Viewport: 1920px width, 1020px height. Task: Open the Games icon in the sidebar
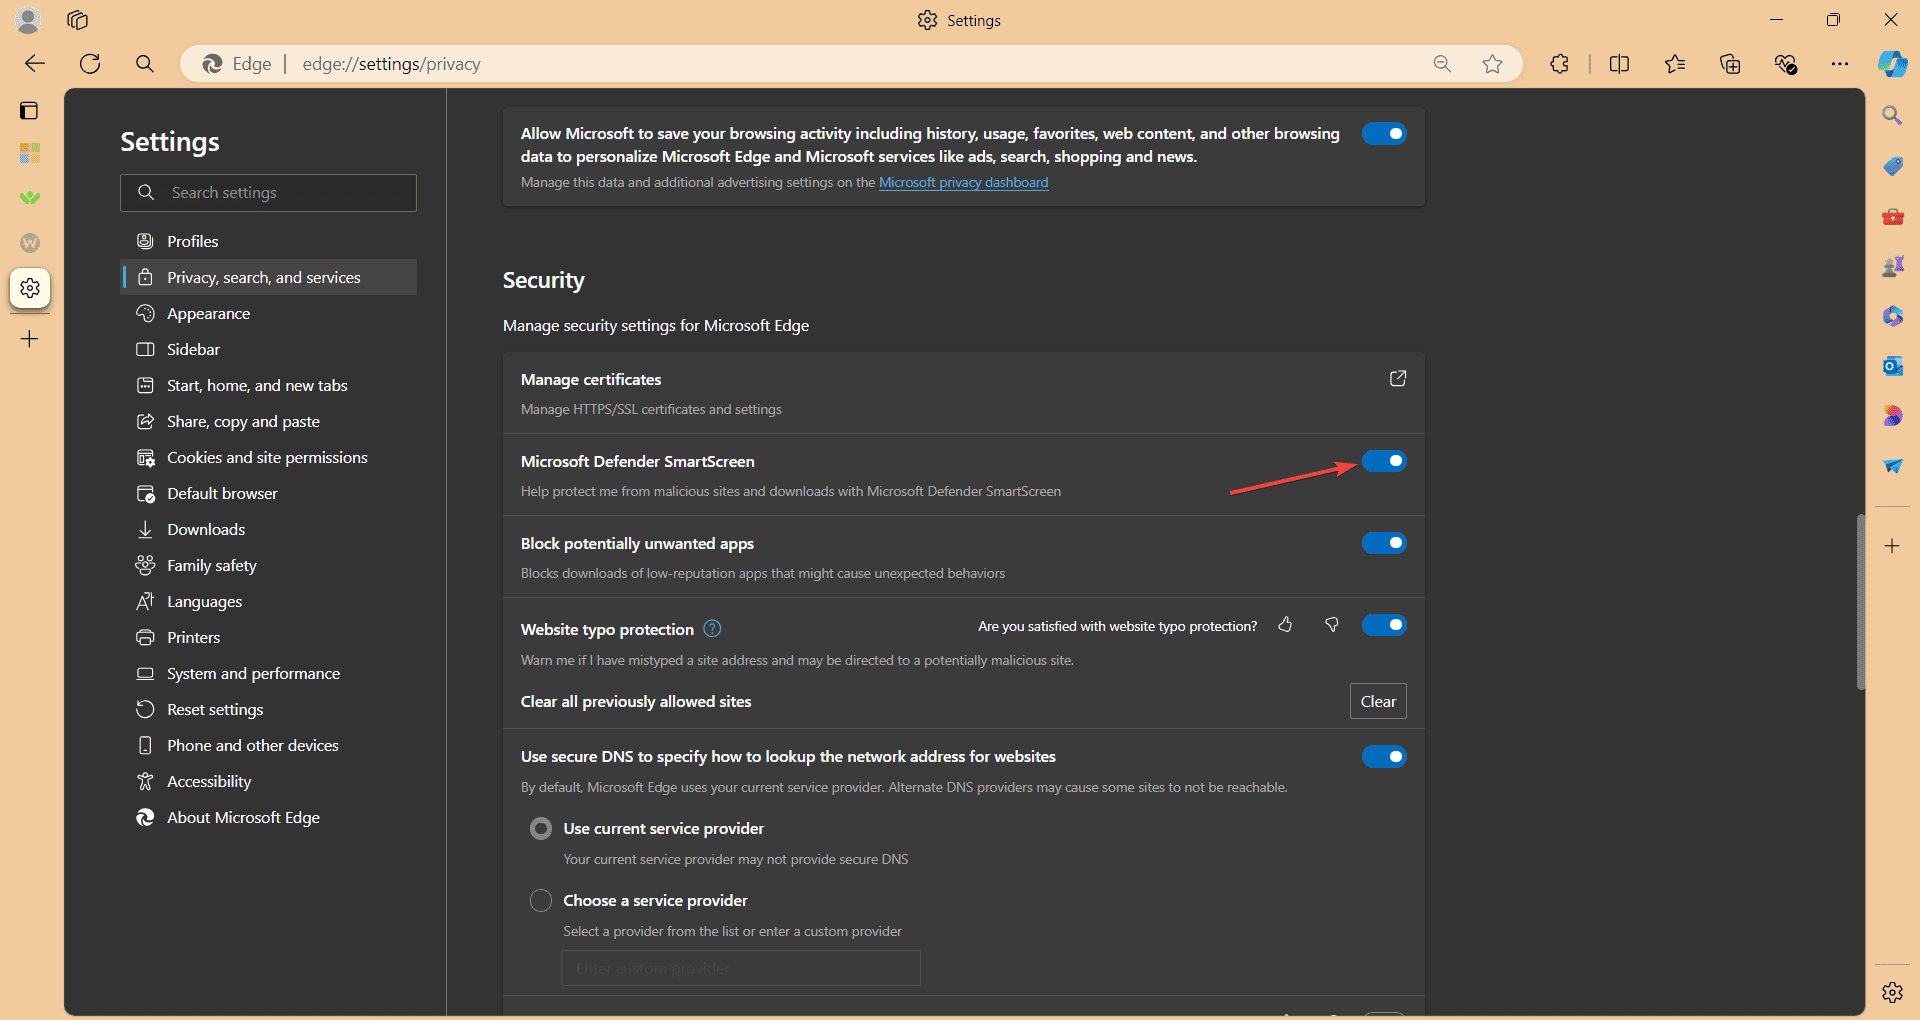click(x=1892, y=266)
